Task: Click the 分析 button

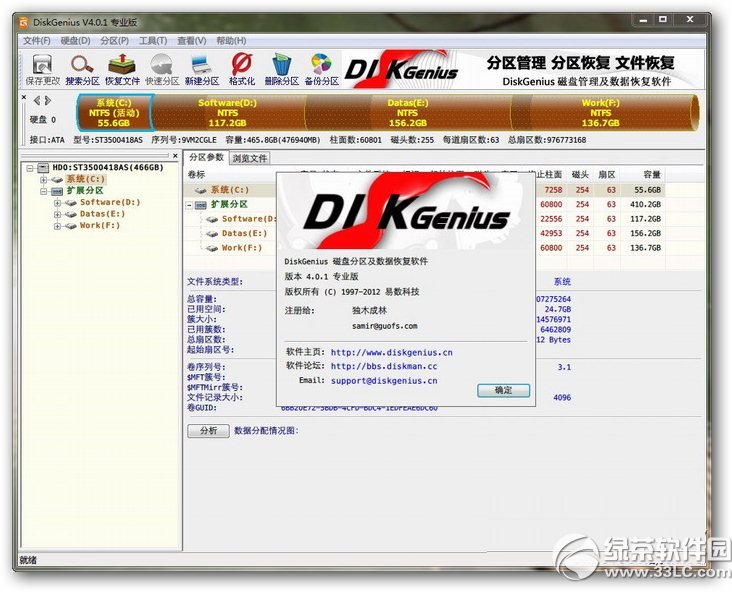Action: click(208, 430)
